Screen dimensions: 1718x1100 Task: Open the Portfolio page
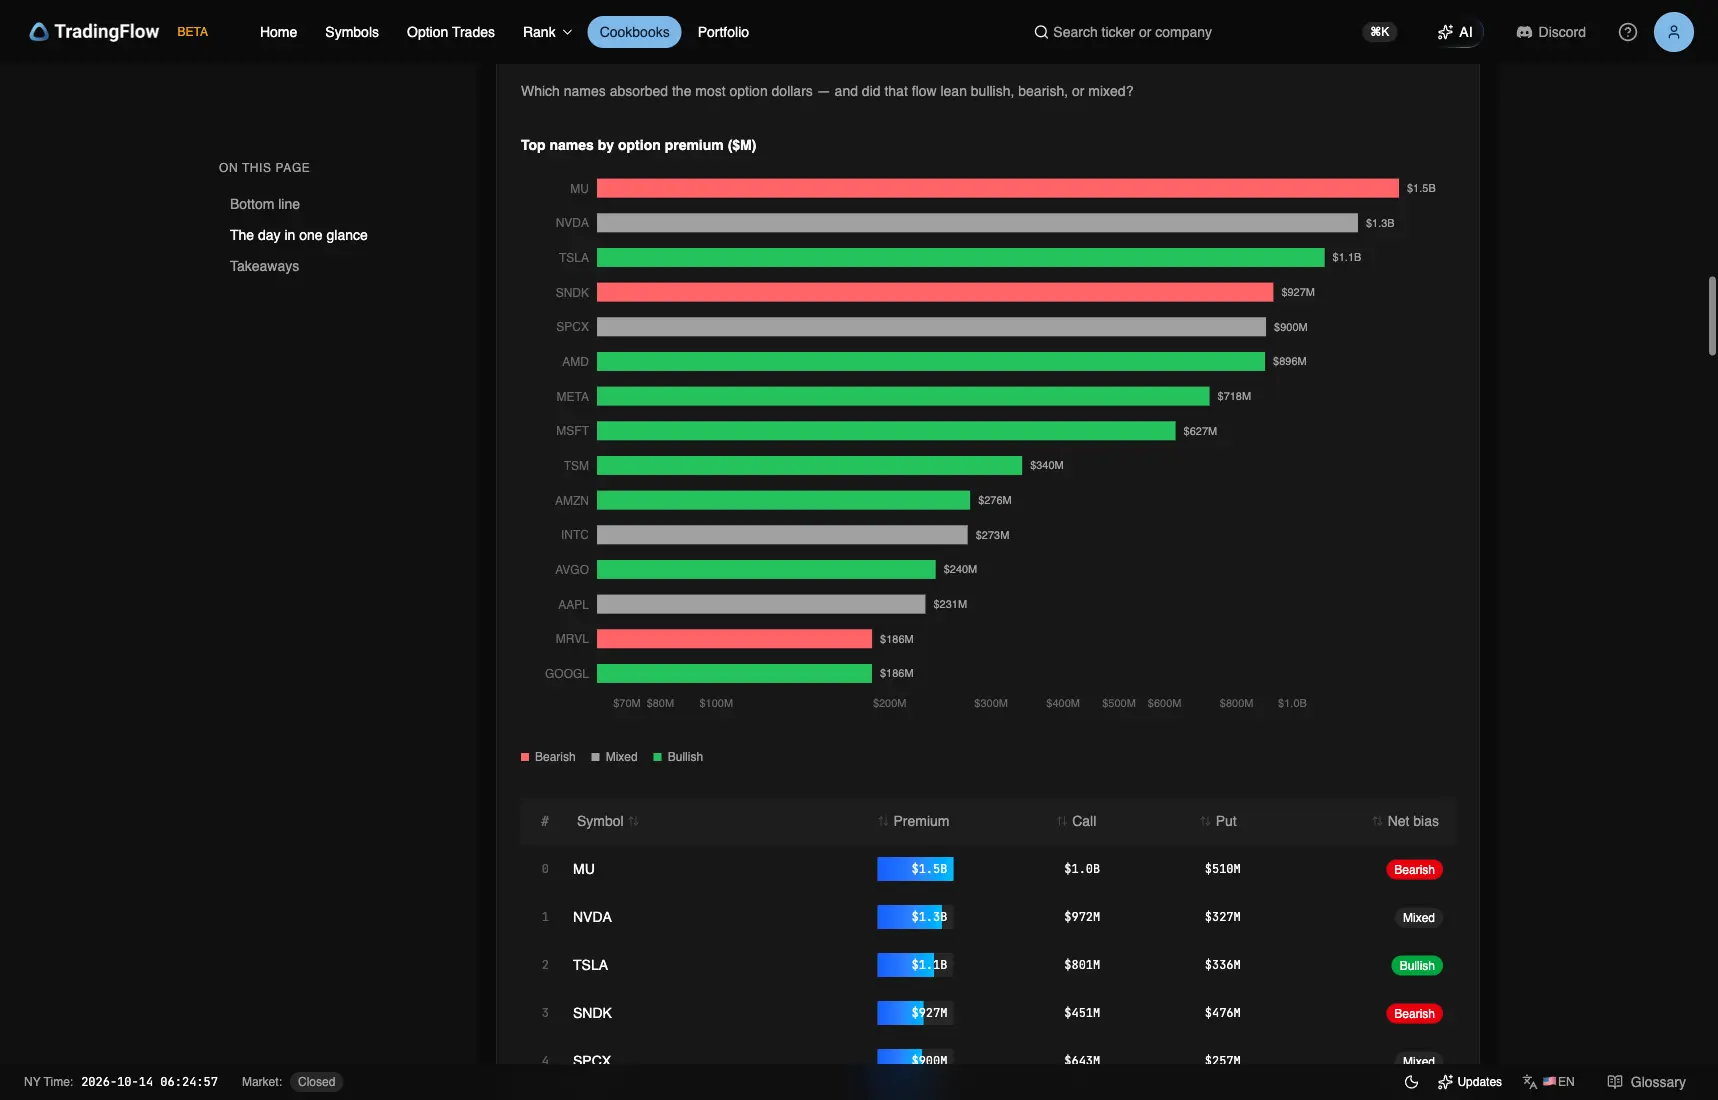coord(723,32)
